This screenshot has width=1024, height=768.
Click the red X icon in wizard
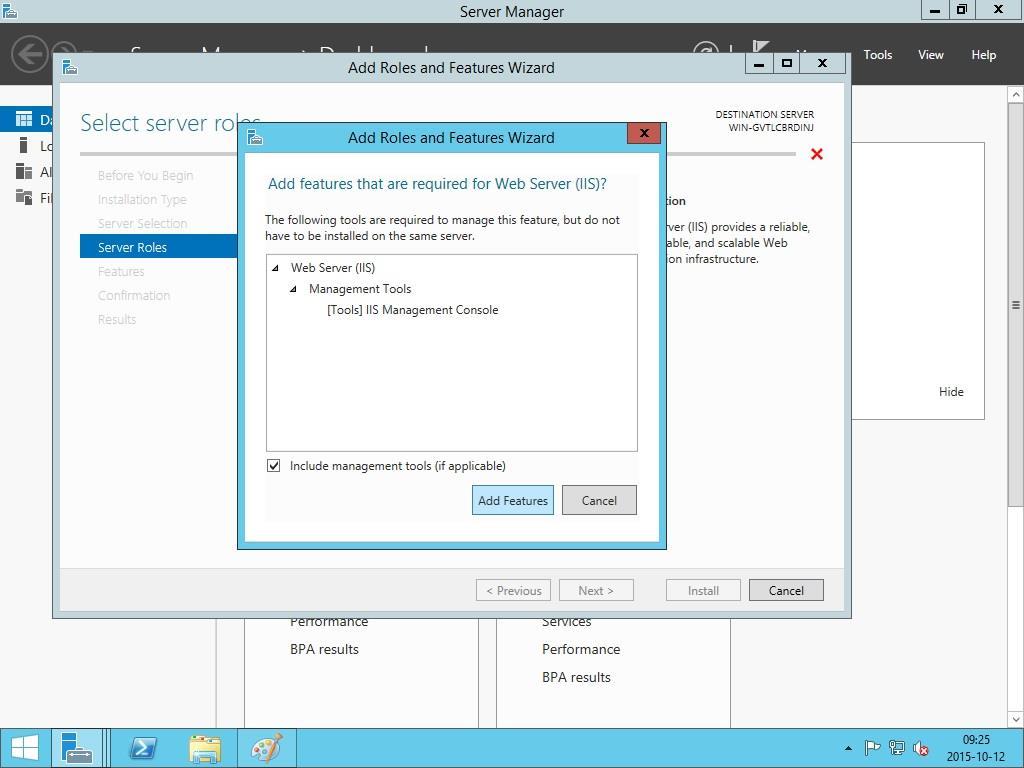point(816,154)
